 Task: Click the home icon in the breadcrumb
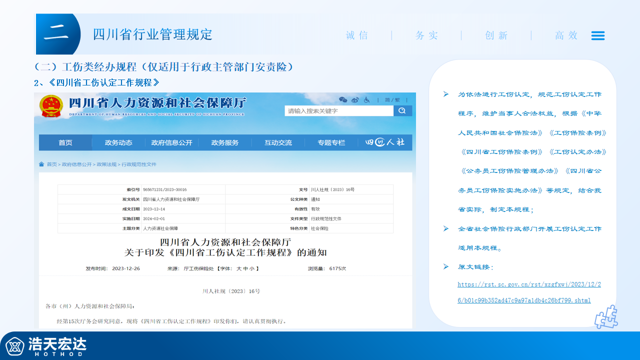pos(41,164)
